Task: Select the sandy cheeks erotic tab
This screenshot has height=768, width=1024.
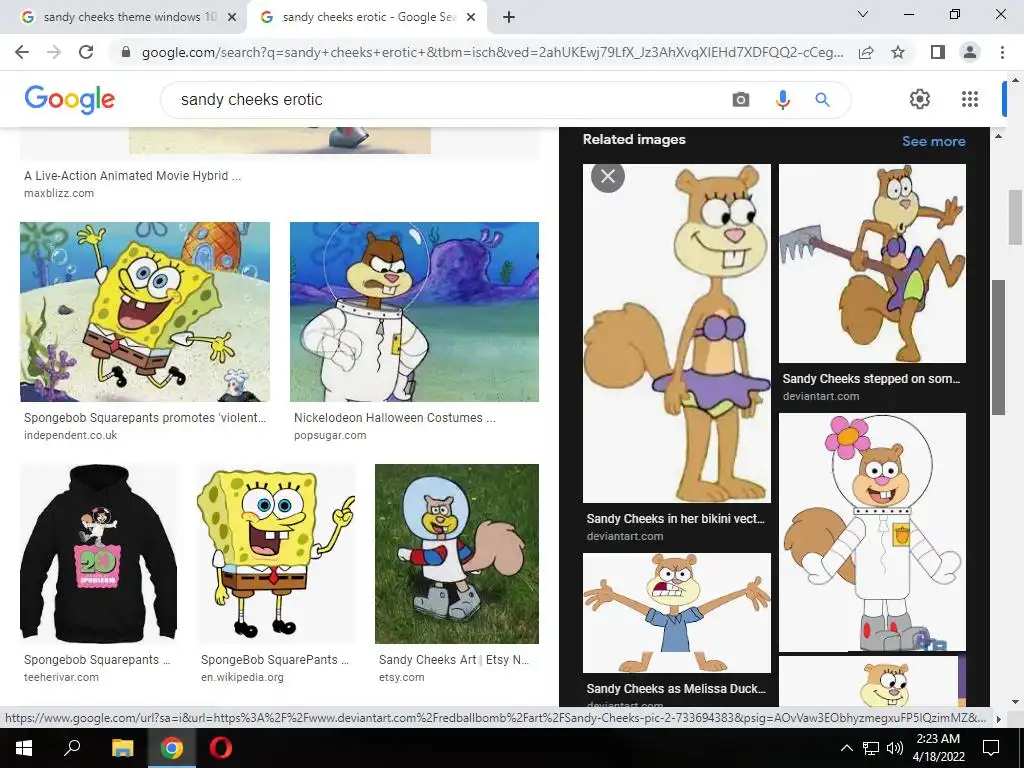Action: pos(366,18)
